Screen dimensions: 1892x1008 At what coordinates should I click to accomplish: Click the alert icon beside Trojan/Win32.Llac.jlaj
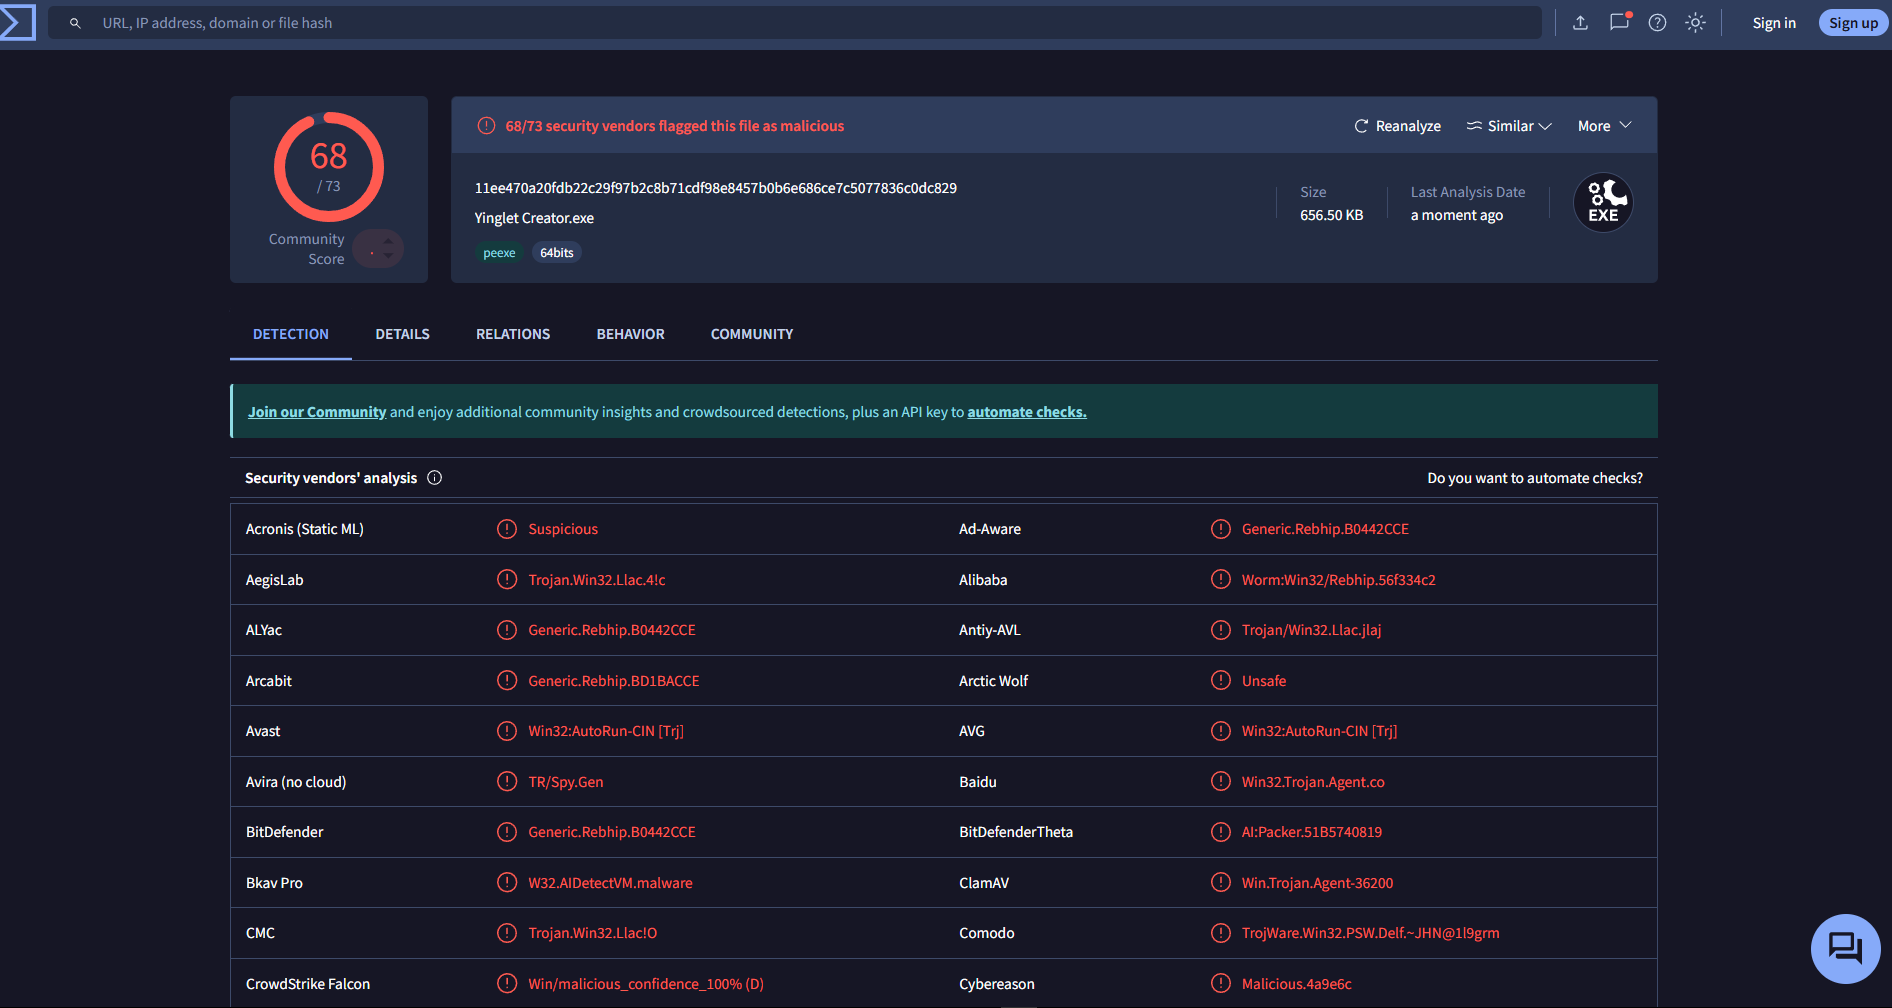[1220, 630]
